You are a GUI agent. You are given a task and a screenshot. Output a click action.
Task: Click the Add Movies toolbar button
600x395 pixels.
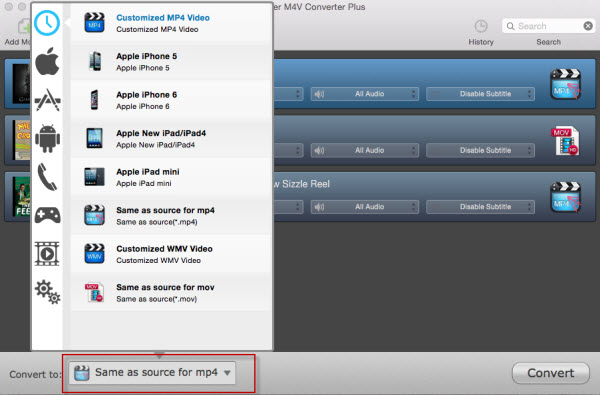click(x=18, y=32)
